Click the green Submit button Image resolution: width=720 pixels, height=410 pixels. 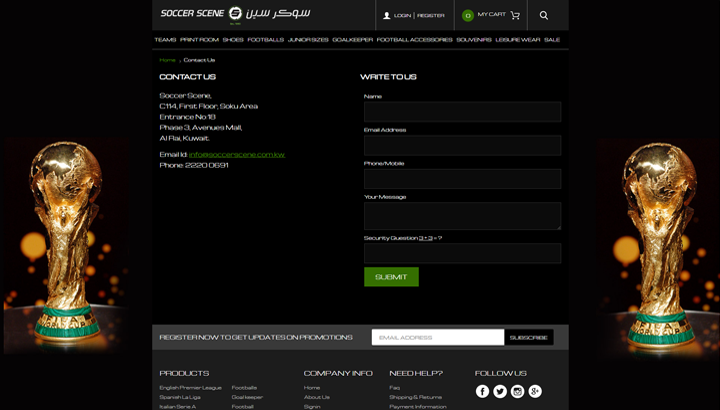(x=391, y=277)
